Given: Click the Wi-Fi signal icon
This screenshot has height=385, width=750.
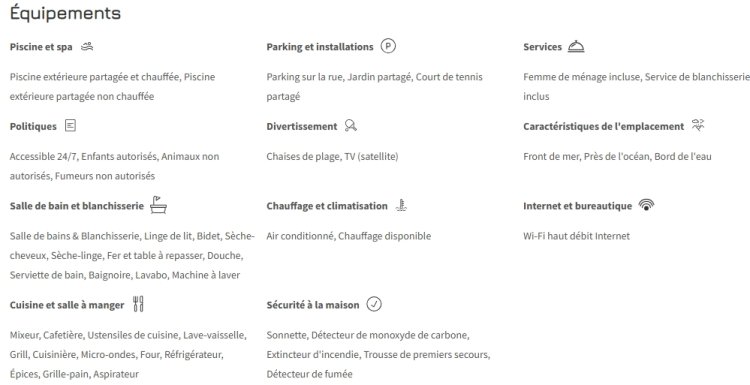Looking at the screenshot, I should (647, 205).
